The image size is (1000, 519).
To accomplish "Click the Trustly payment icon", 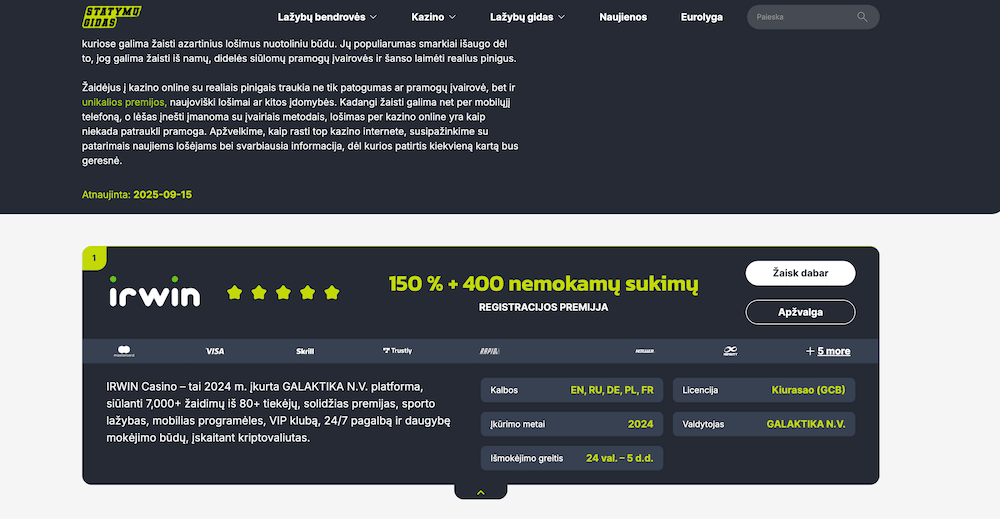I will (x=397, y=351).
